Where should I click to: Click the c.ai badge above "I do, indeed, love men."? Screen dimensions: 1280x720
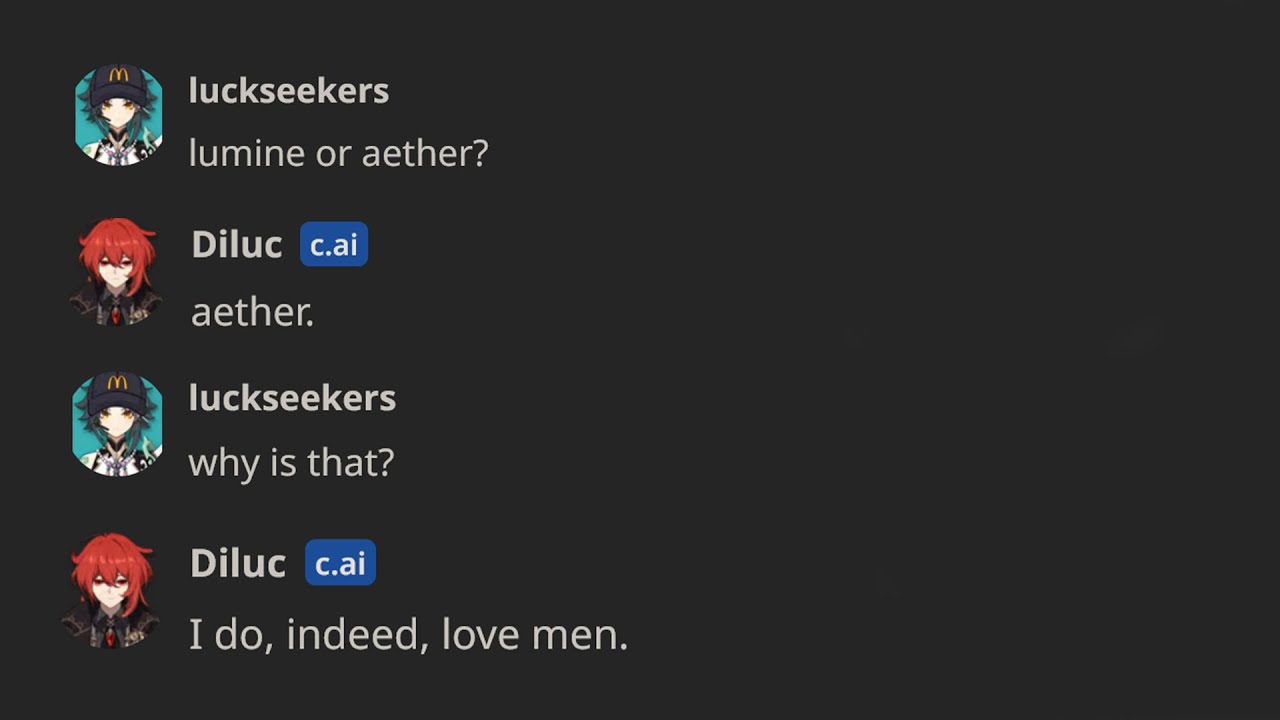coord(340,563)
